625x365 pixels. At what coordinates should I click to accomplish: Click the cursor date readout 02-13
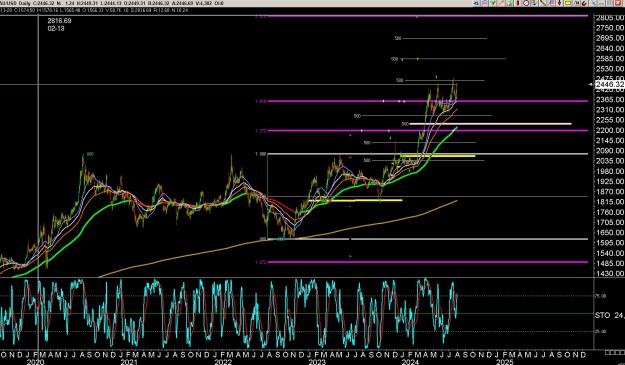click(56, 29)
